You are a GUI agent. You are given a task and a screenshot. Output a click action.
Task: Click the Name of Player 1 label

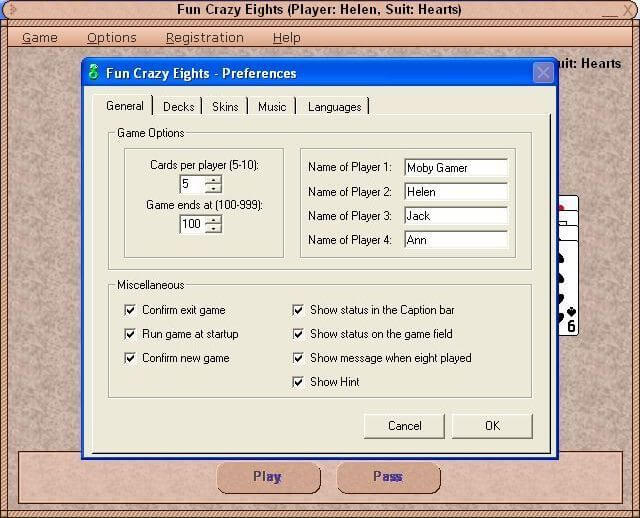pyautogui.click(x=350, y=167)
